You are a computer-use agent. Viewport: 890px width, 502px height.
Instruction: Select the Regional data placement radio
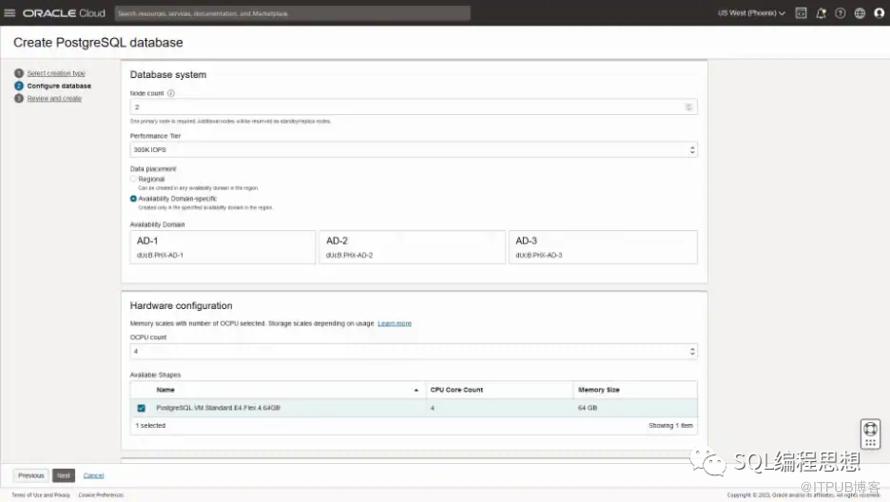click(133, 179)
